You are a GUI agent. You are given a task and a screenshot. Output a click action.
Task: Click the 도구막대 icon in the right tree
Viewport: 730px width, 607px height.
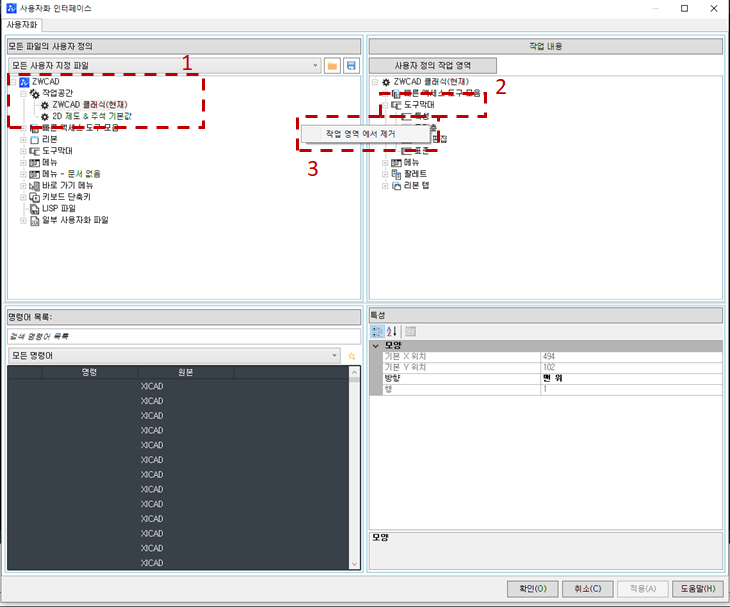(x=396, y=105)
